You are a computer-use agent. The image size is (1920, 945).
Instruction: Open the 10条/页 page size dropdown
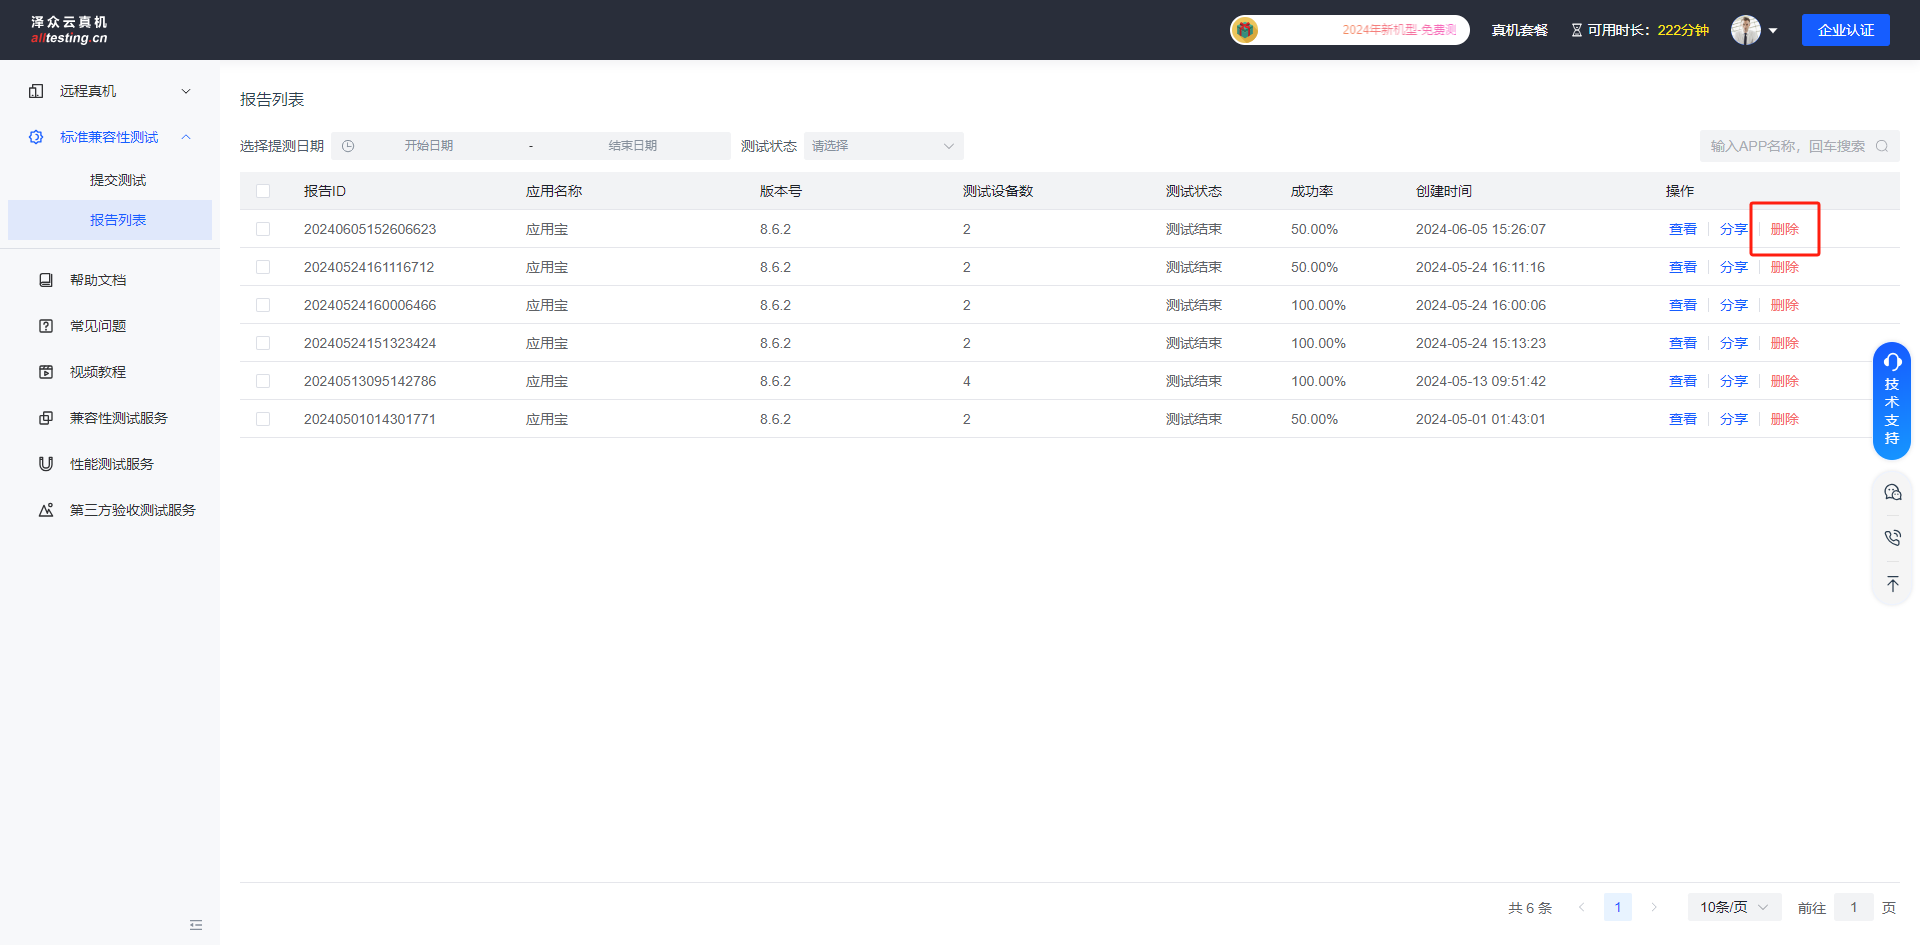click(x=1734, y=907)
